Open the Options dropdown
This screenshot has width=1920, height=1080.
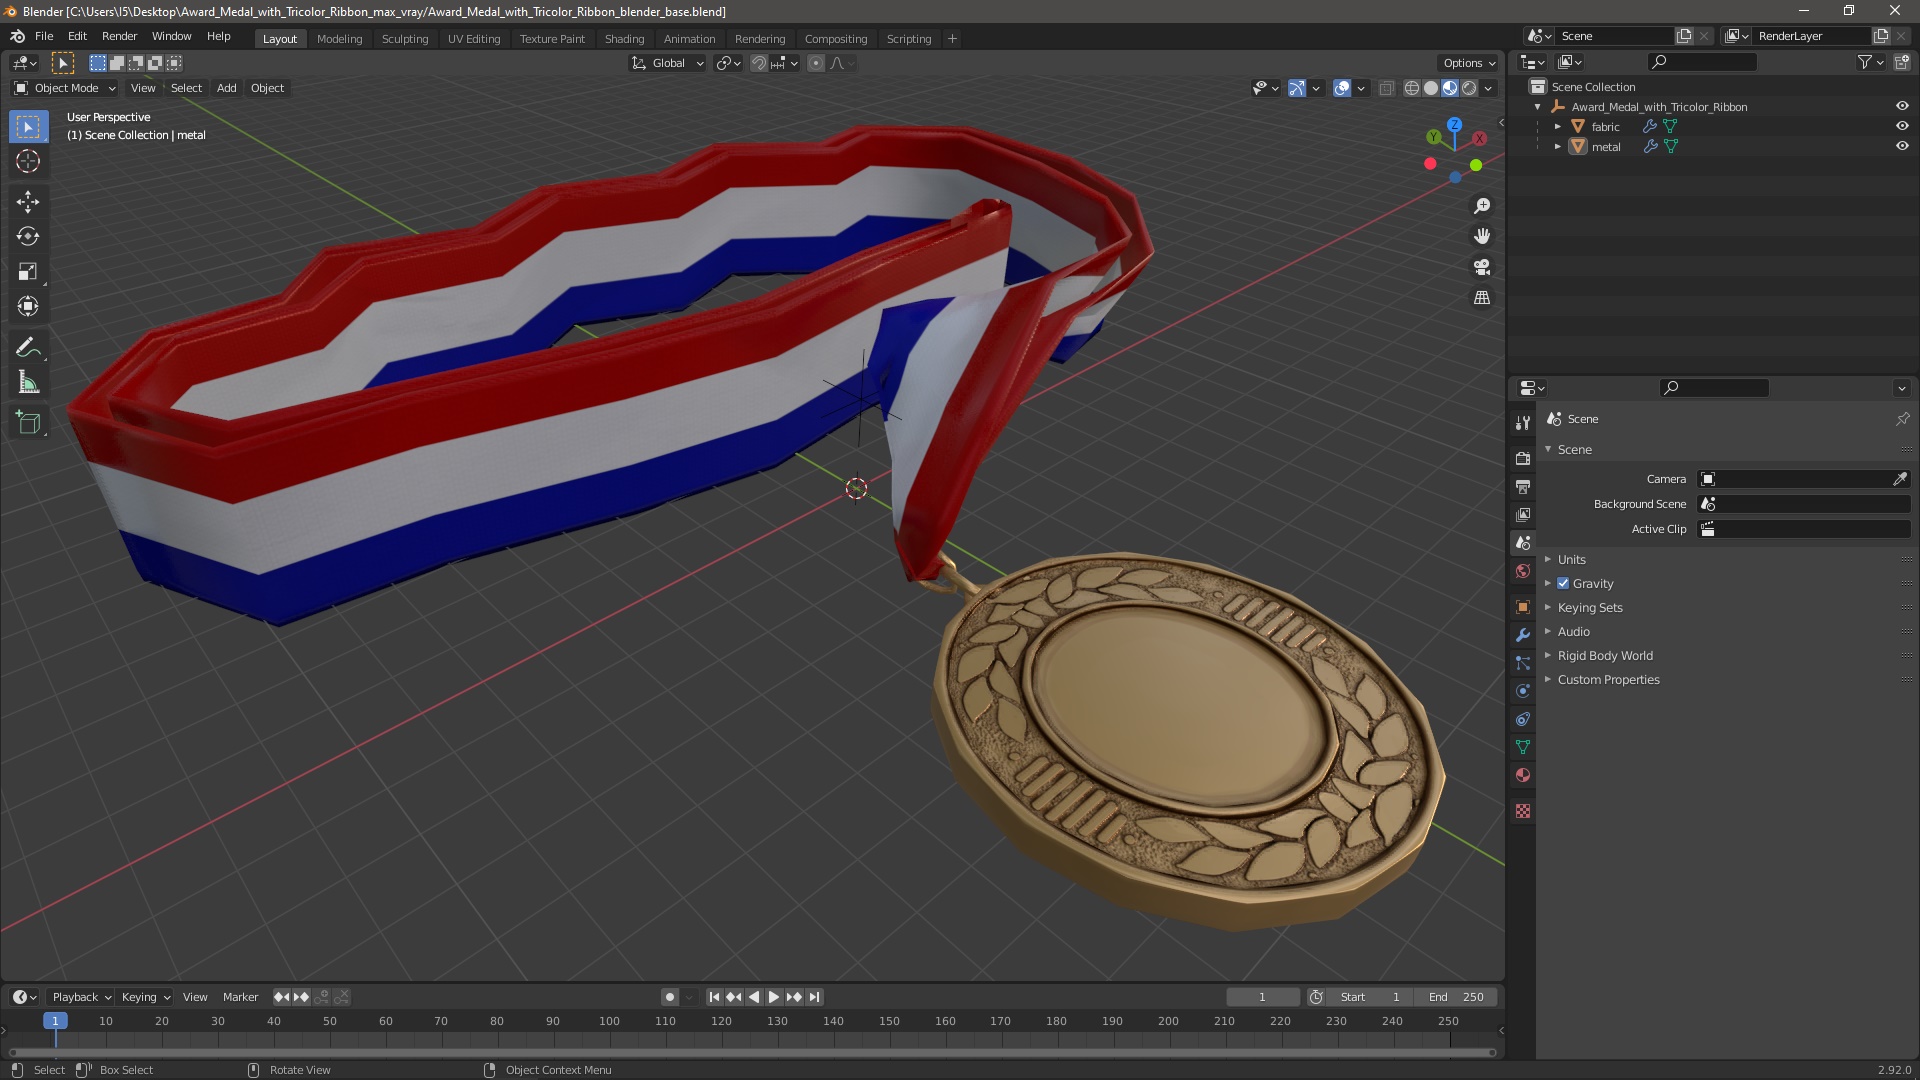(x=1469, y=63)
